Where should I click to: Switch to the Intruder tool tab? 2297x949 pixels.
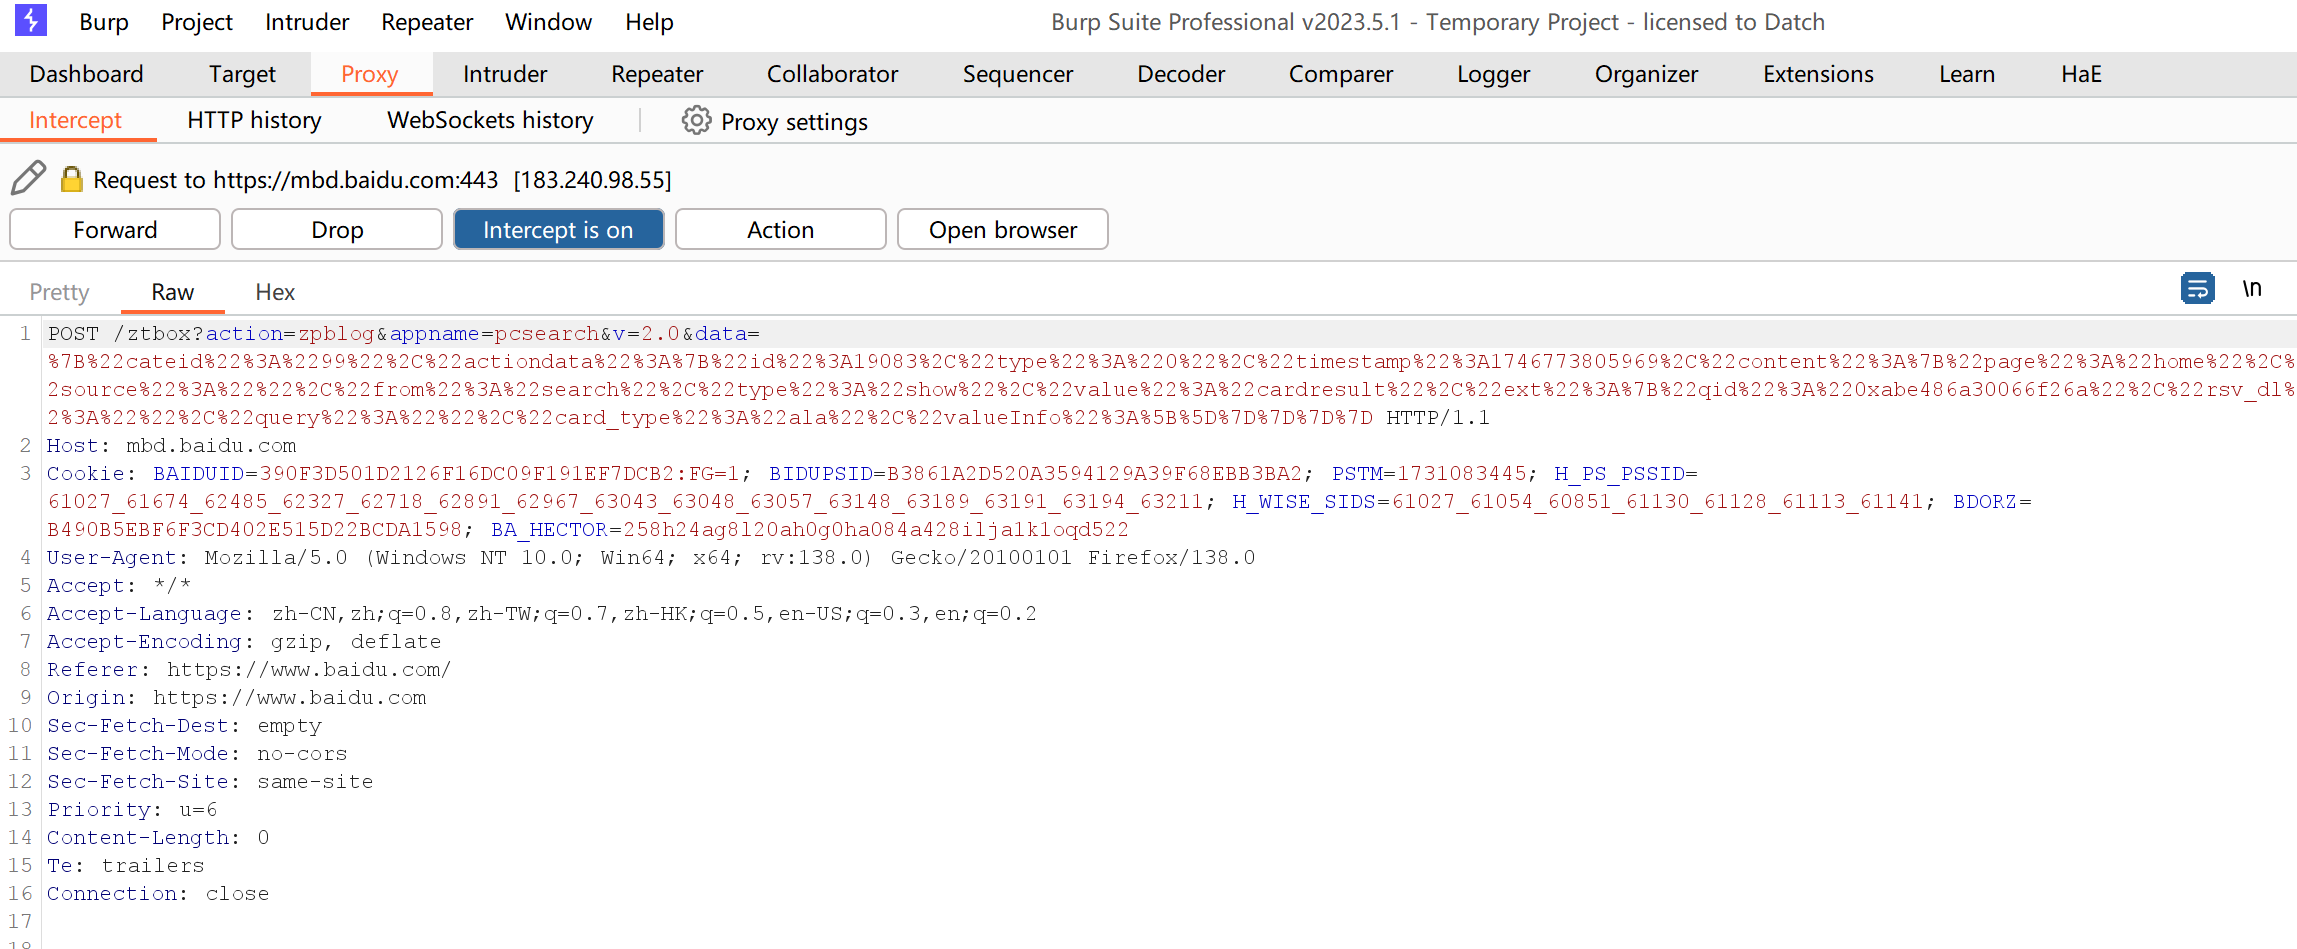point(505,74)
